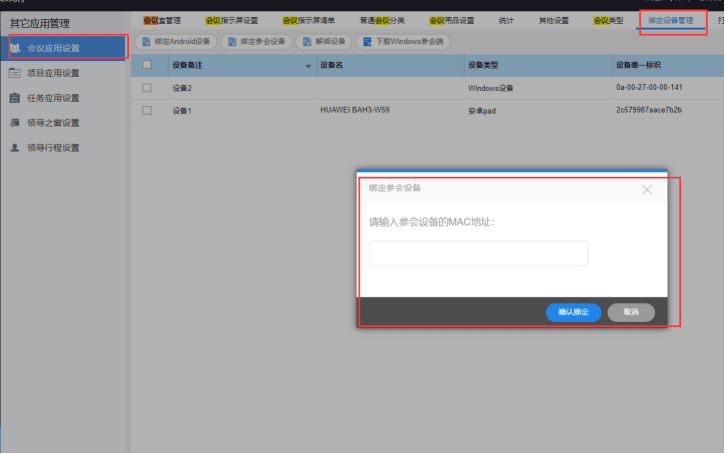This screenshot has height=454, width=725.
Task: Click identifier 2c579987aace7b2b
Action: pos(649,110)
